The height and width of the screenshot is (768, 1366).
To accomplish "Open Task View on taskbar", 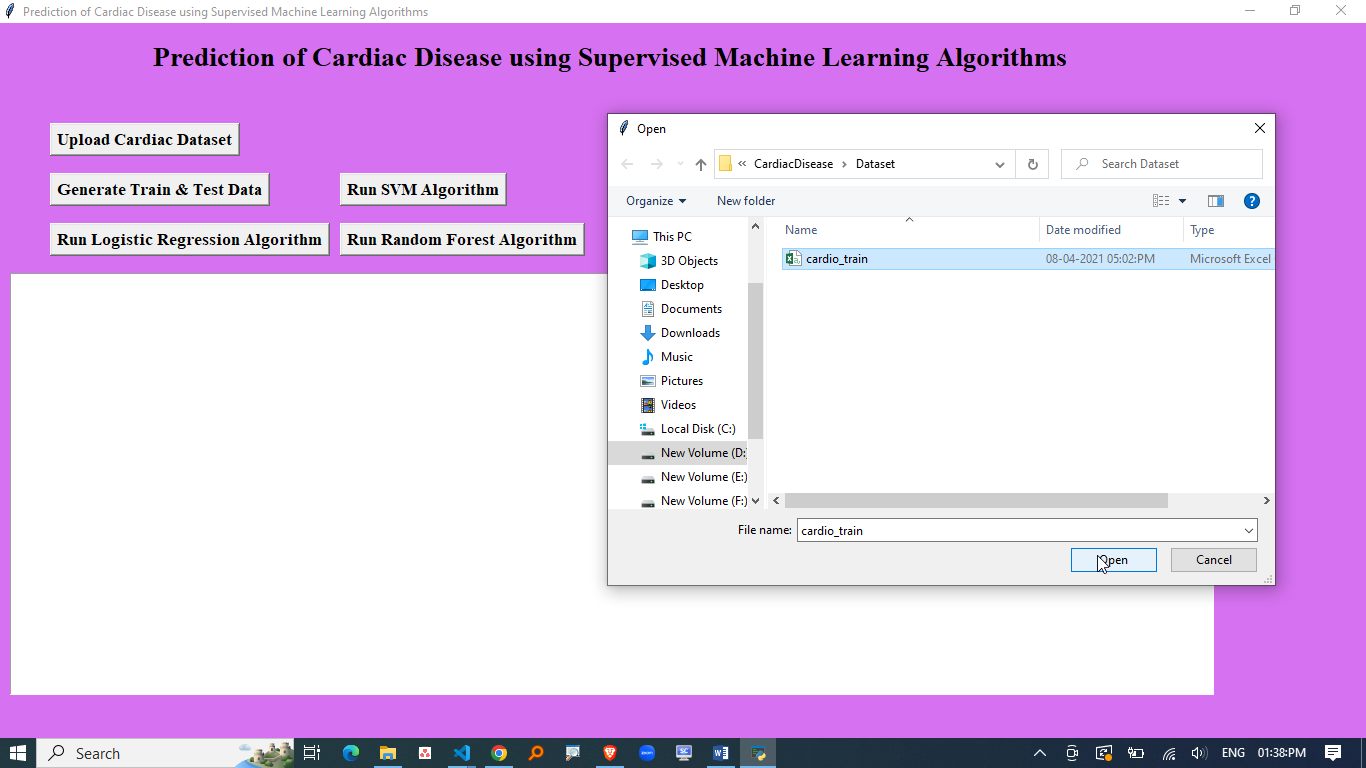I will [x=312, y=753].
